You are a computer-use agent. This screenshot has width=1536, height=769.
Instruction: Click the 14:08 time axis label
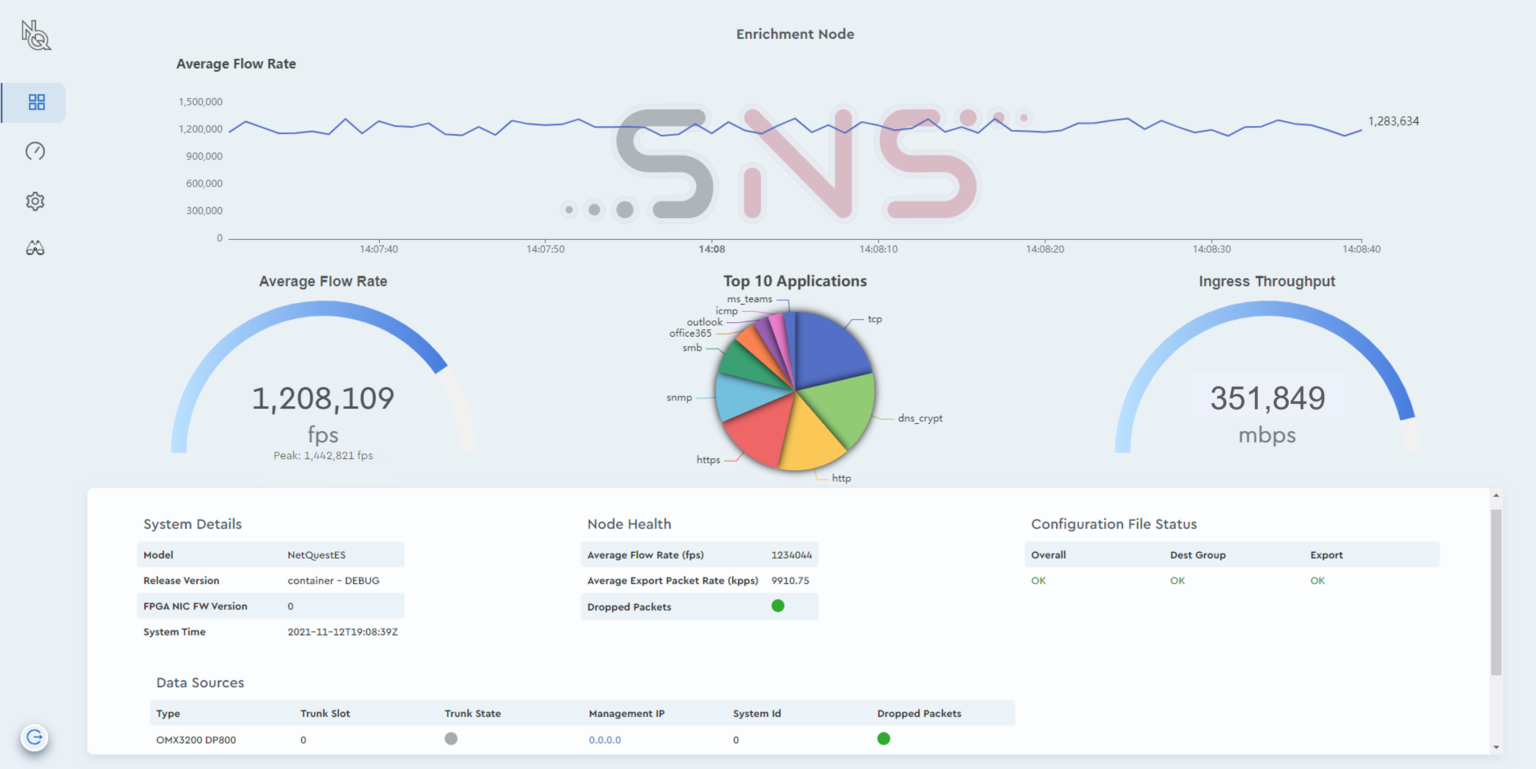pyautogui.click(x=712, y=249)
